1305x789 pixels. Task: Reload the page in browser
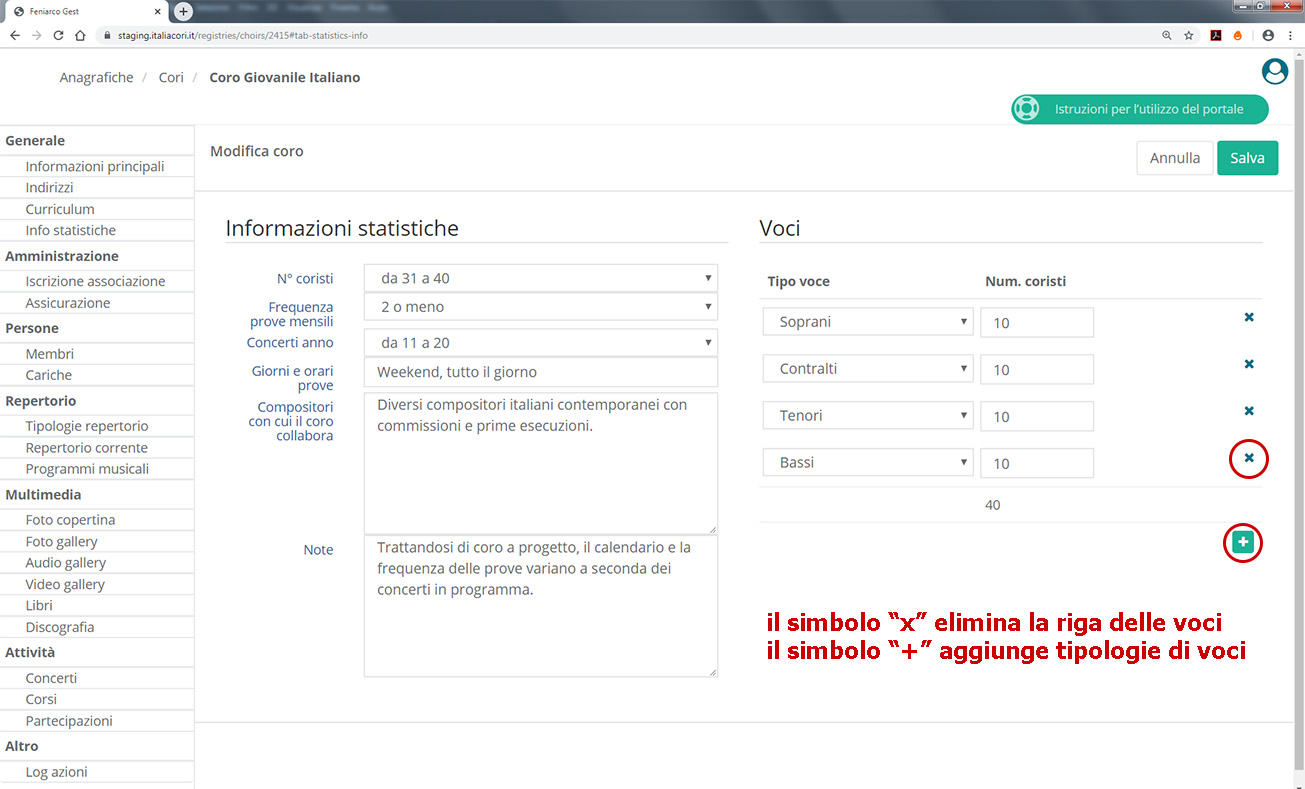tap(58, 35)
